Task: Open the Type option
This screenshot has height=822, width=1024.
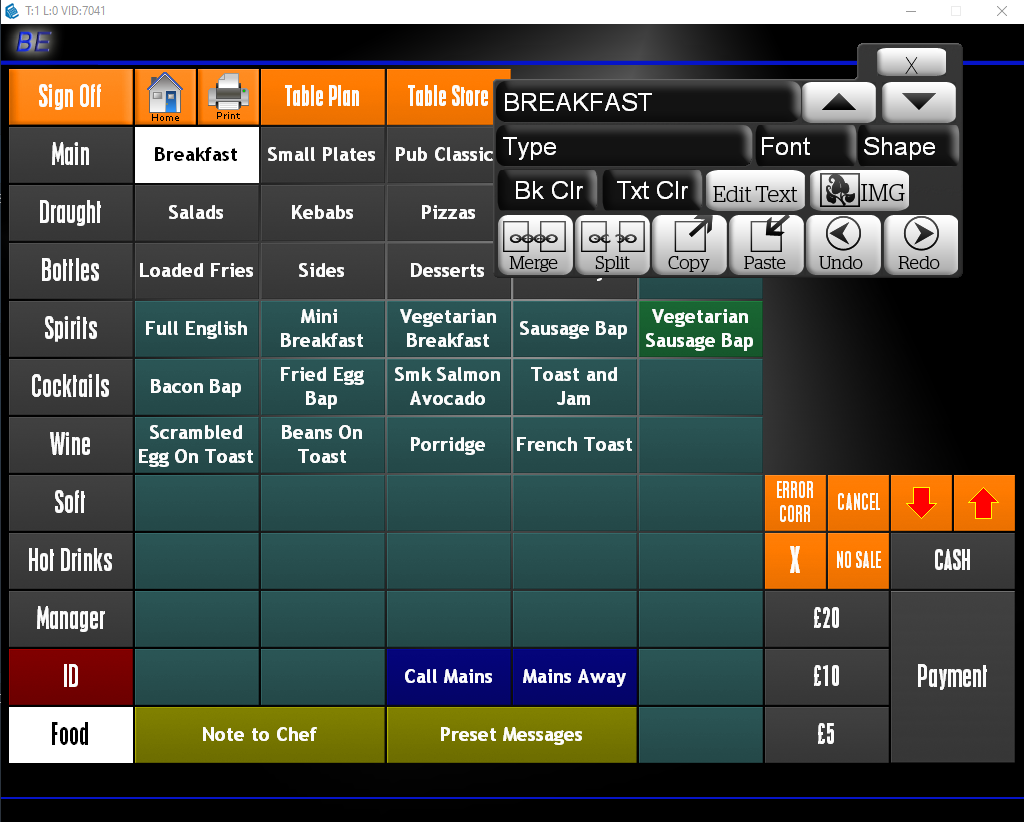Action: pyautogui.click(x=624, y=146)
